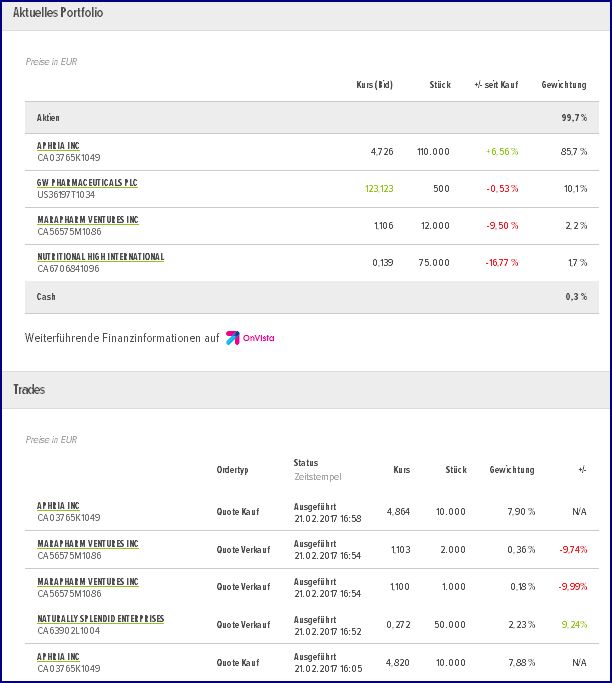The height and width of the screenshot is (683, 612).
Task: Select the Cash row in portfolio
Action: point(46,297)
